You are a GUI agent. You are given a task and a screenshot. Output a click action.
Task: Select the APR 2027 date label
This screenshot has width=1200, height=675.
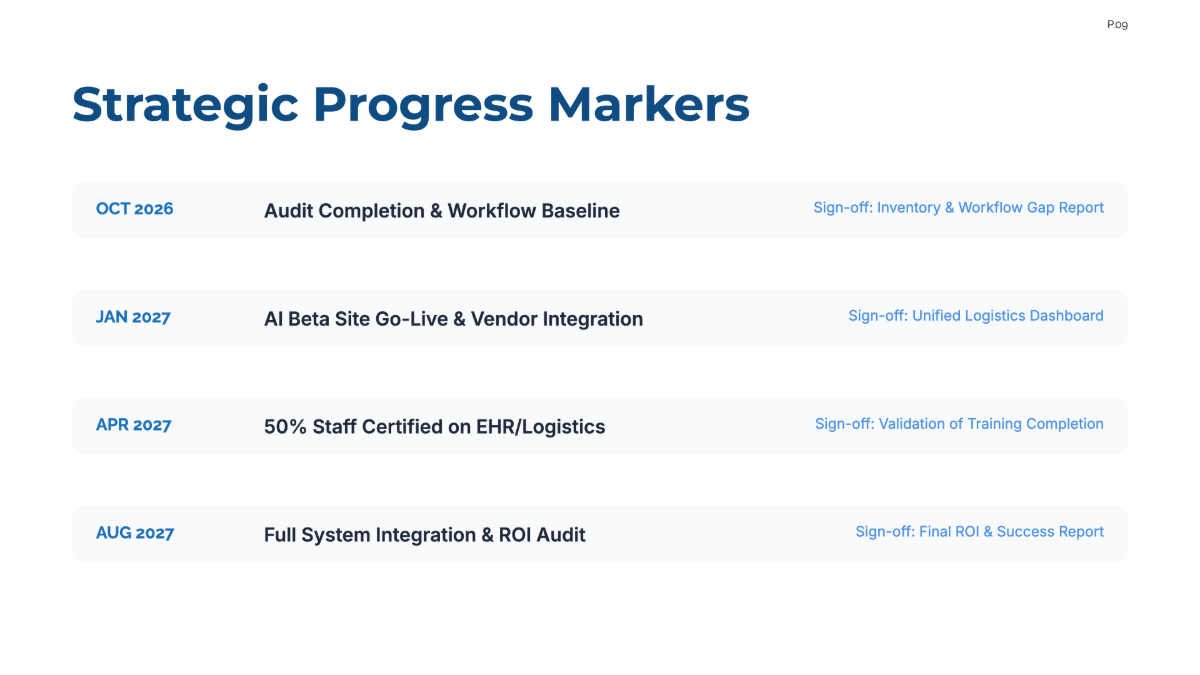tap(133, 425)
